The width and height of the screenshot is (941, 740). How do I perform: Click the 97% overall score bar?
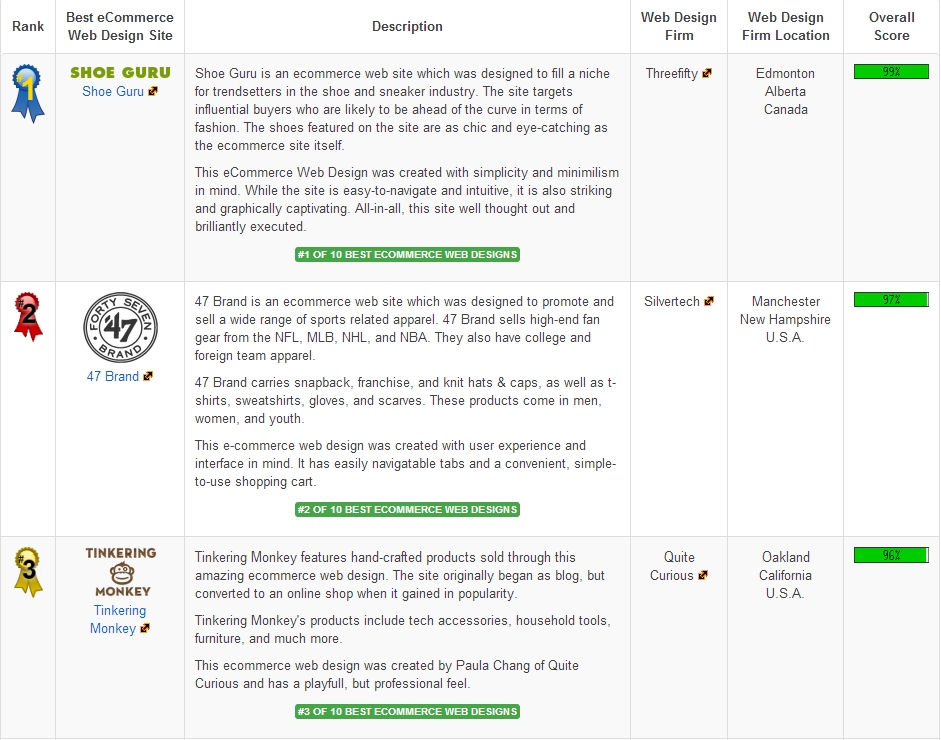tap(891, 300)
